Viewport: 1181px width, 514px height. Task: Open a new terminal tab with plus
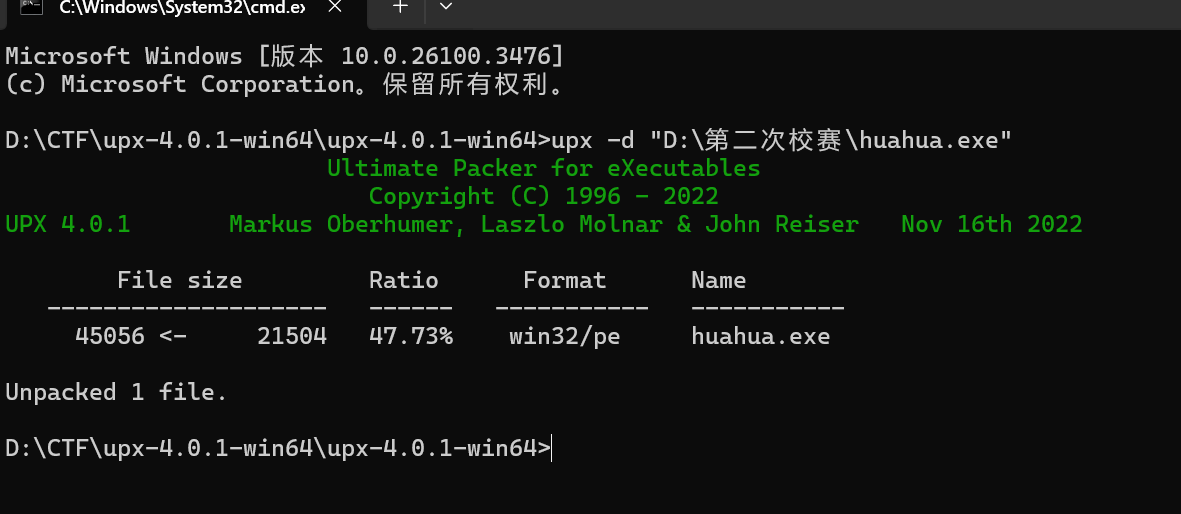coord(401,7)
